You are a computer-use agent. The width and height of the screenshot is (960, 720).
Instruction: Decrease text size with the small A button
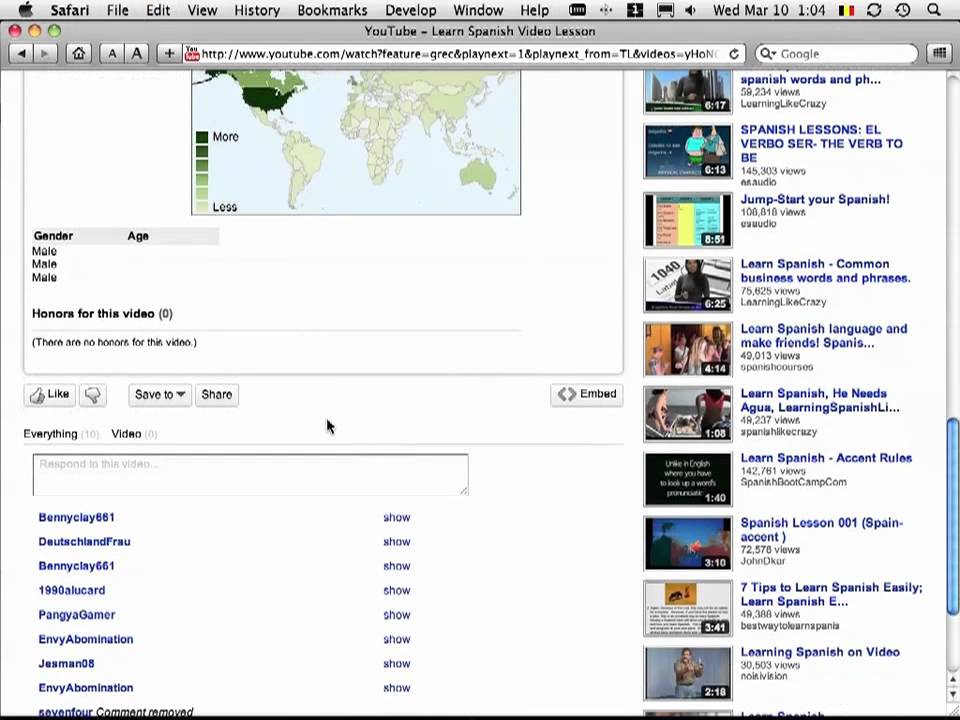pos(112,54)
